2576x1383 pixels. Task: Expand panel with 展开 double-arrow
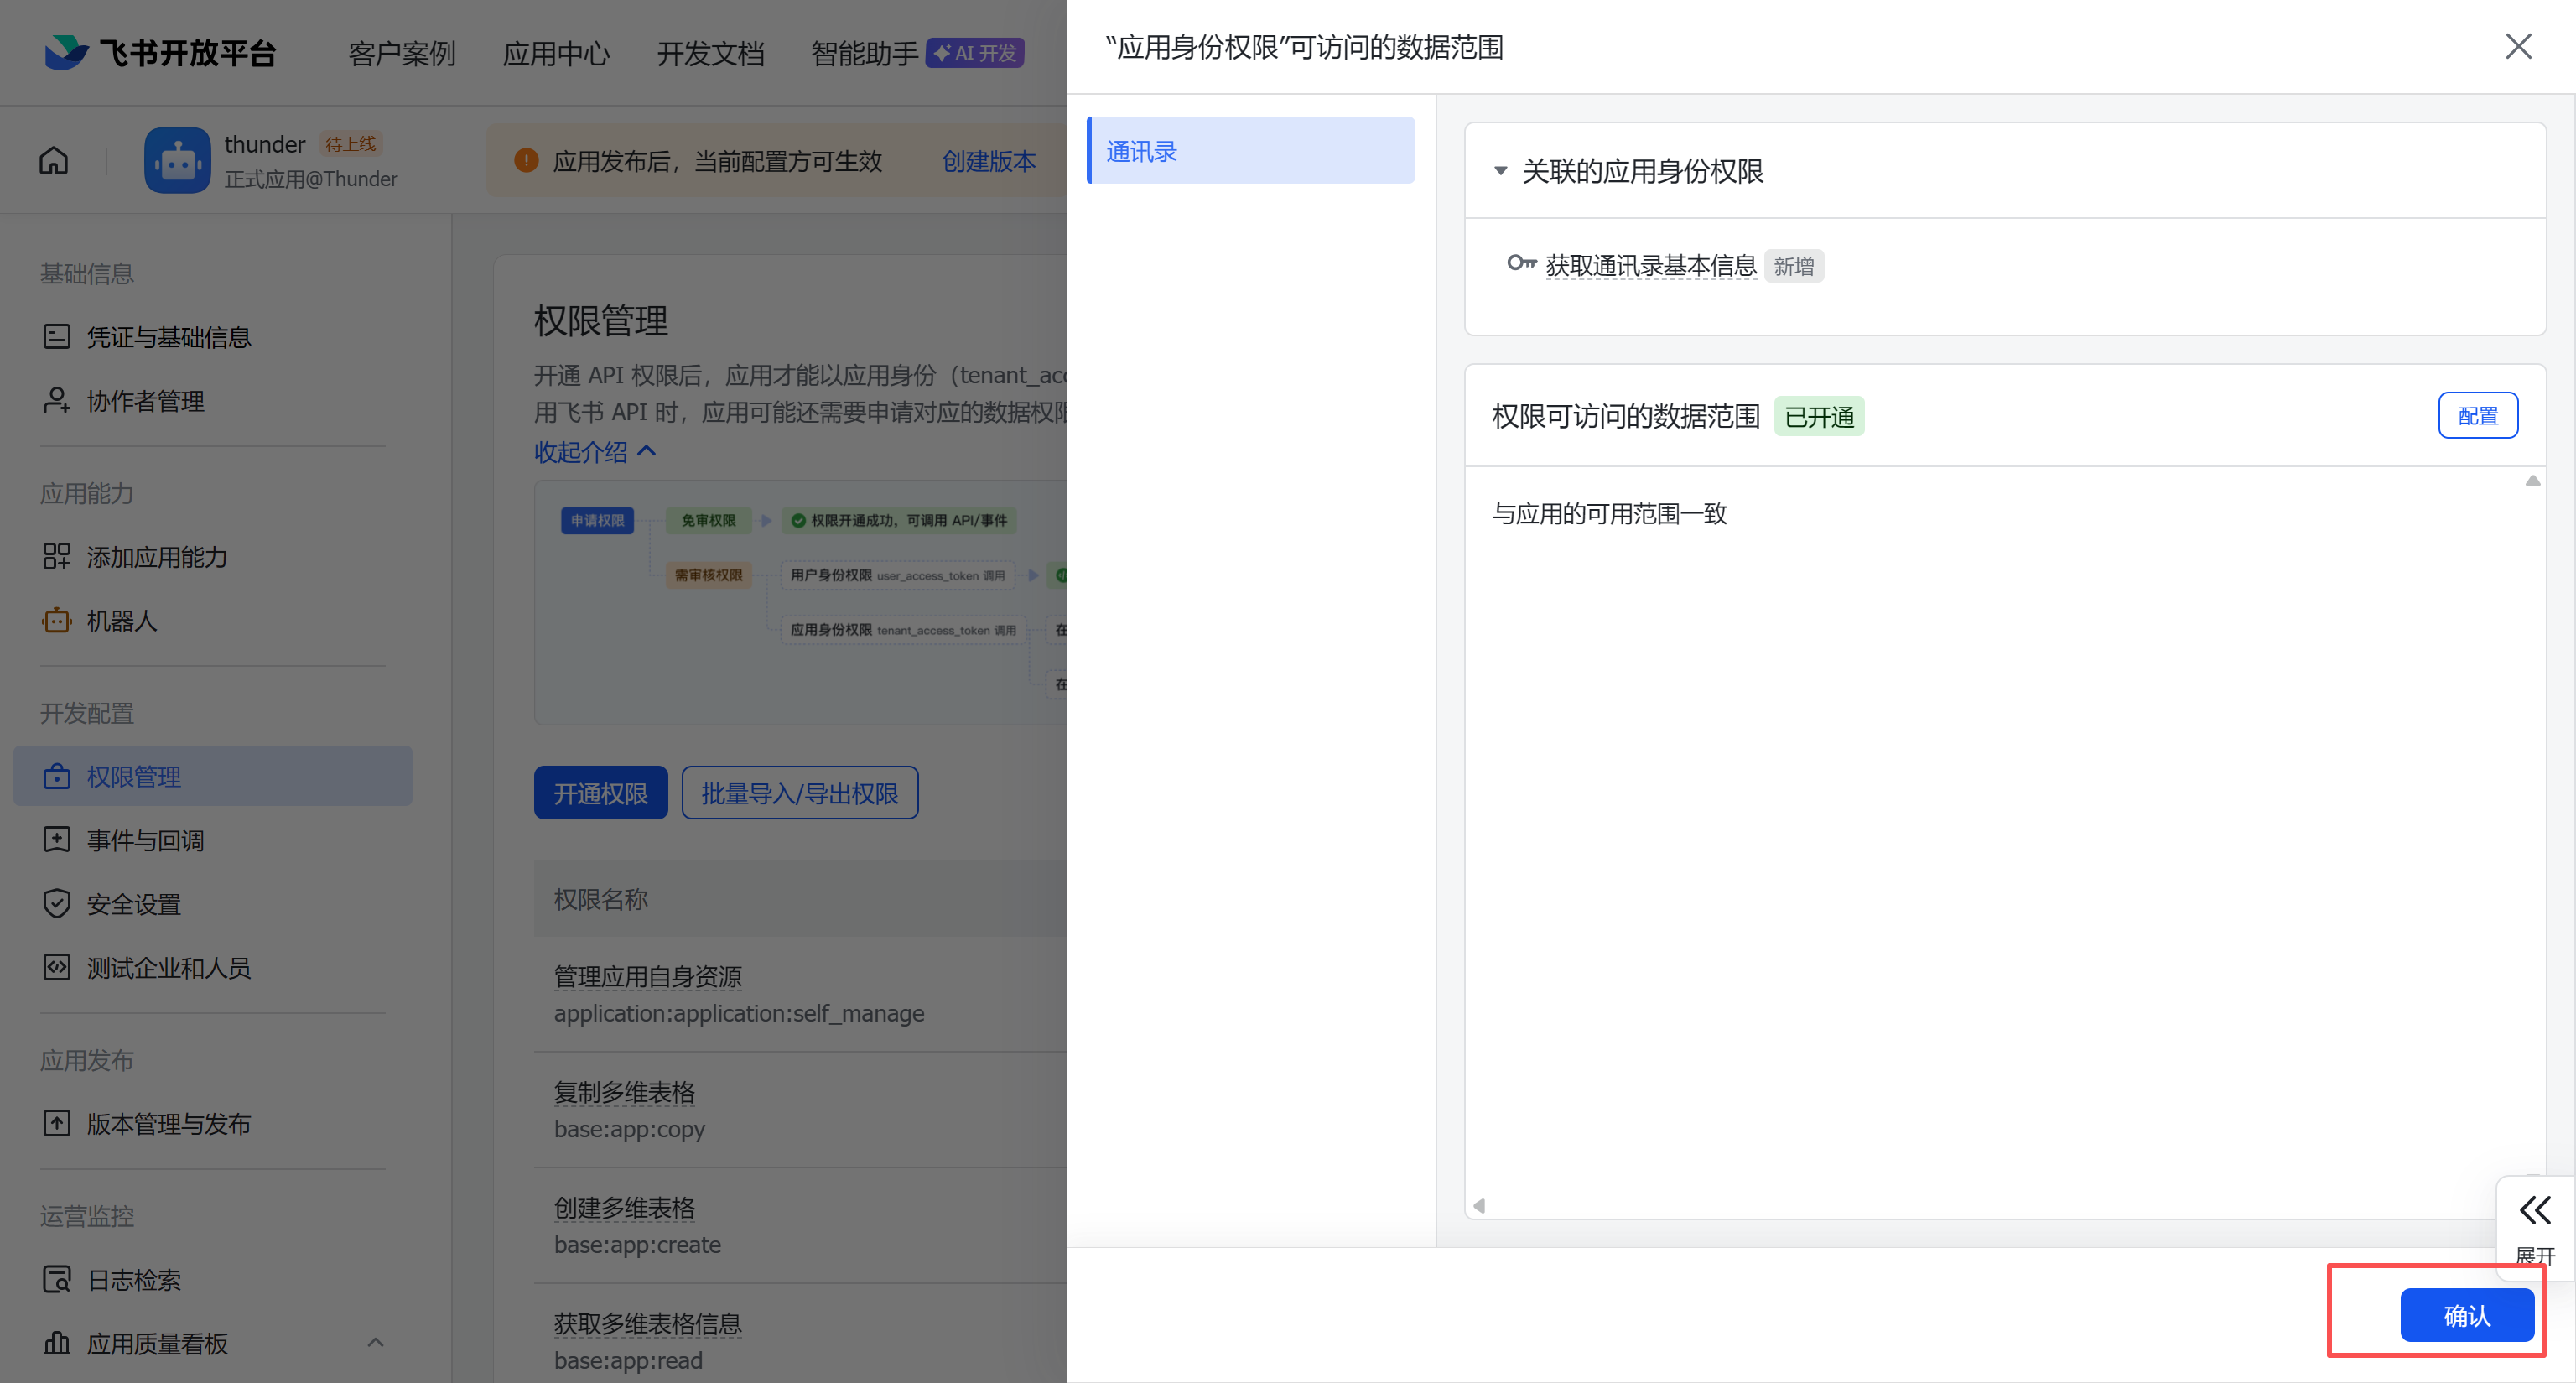[x=2535, y=1211]
